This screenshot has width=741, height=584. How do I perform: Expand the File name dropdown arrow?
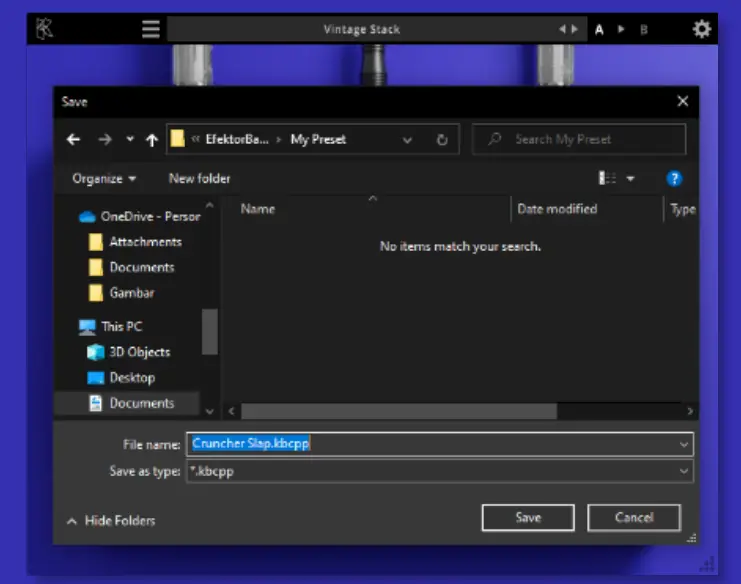pos(684,444)
